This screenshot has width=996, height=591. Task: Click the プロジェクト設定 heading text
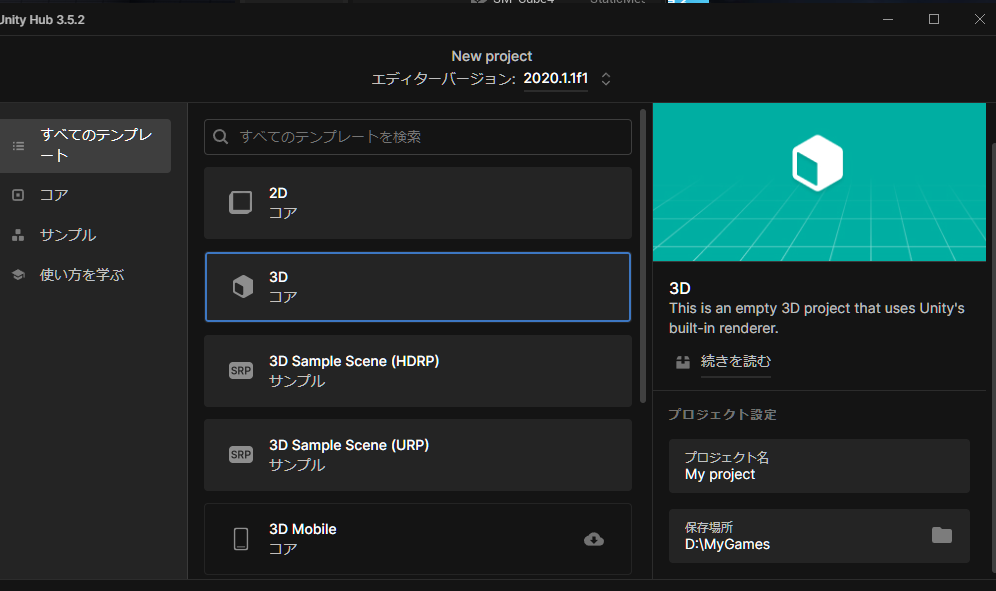(722, 414)
